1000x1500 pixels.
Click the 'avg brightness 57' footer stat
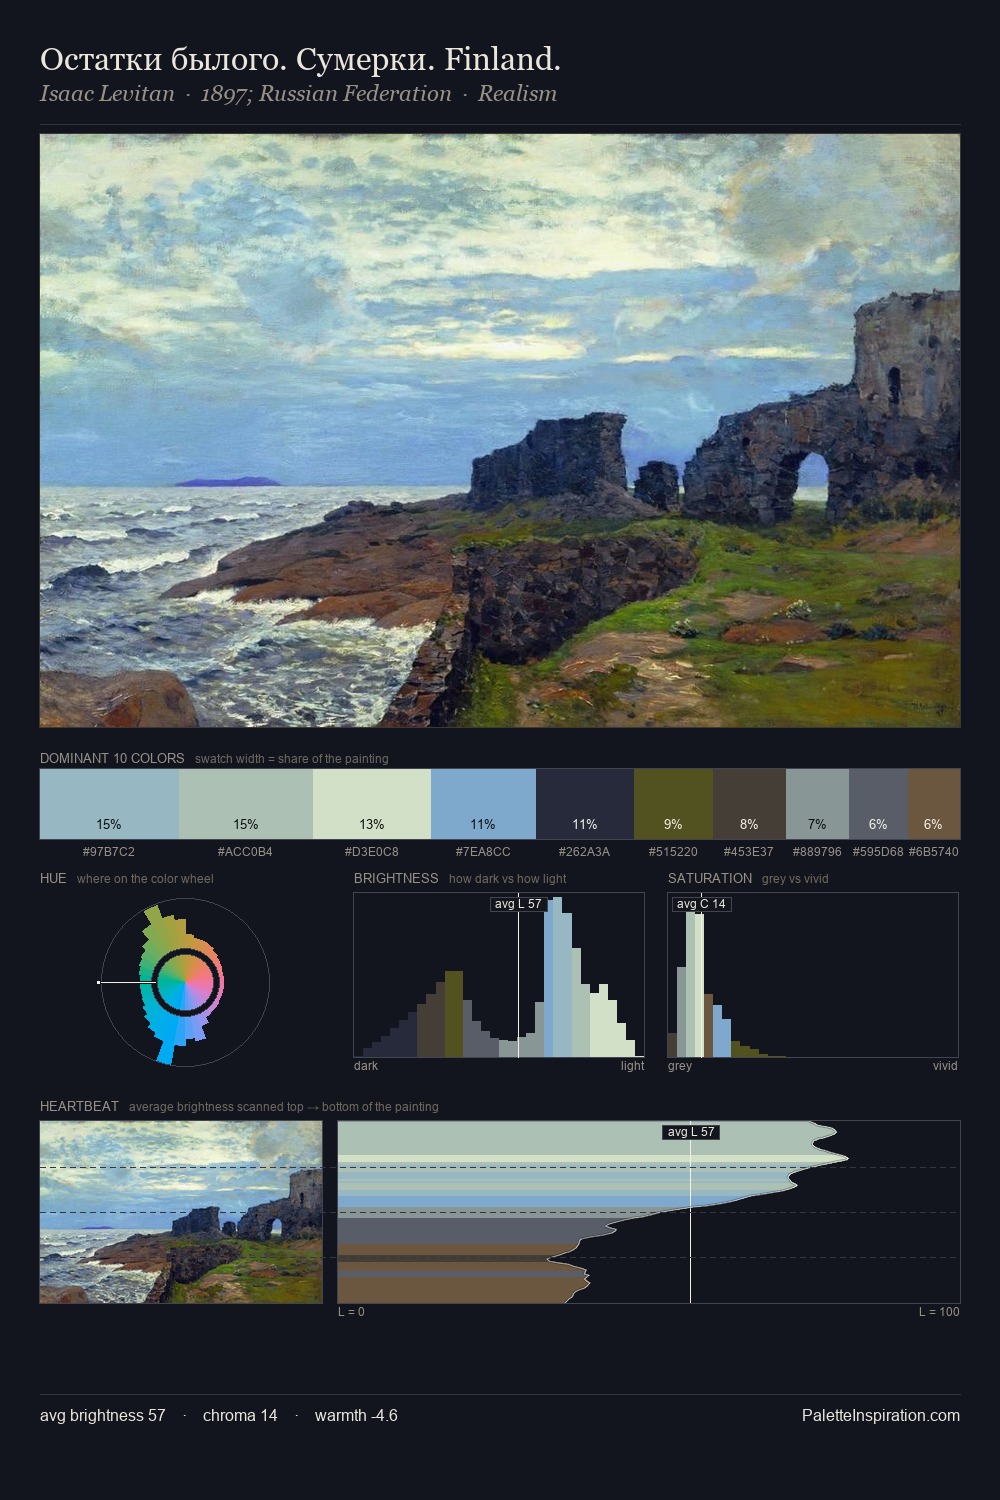point(103,1415)
